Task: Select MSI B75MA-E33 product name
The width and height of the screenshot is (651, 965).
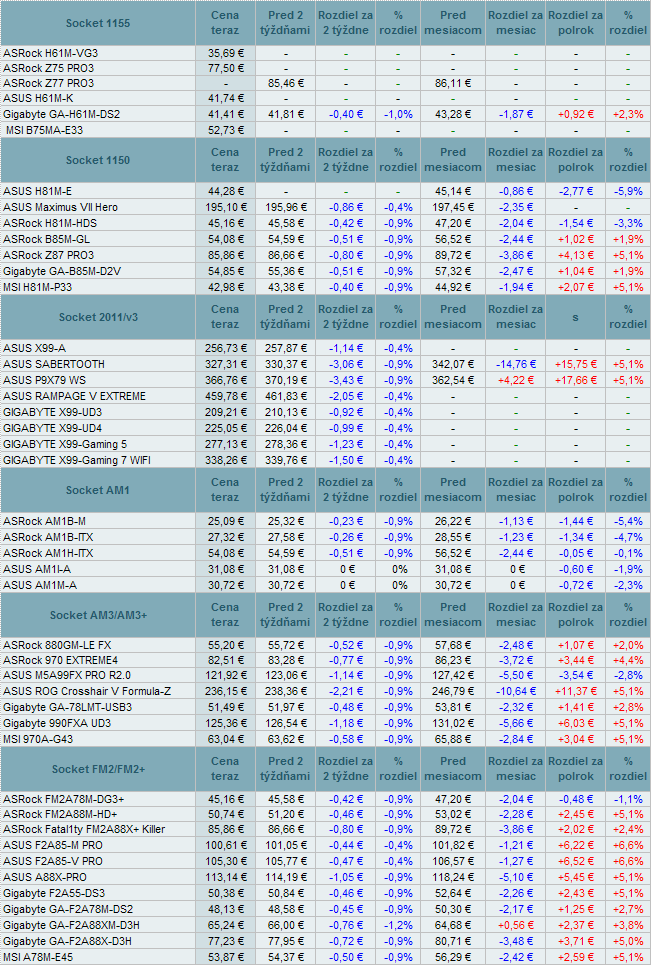Action: point(44,130)
